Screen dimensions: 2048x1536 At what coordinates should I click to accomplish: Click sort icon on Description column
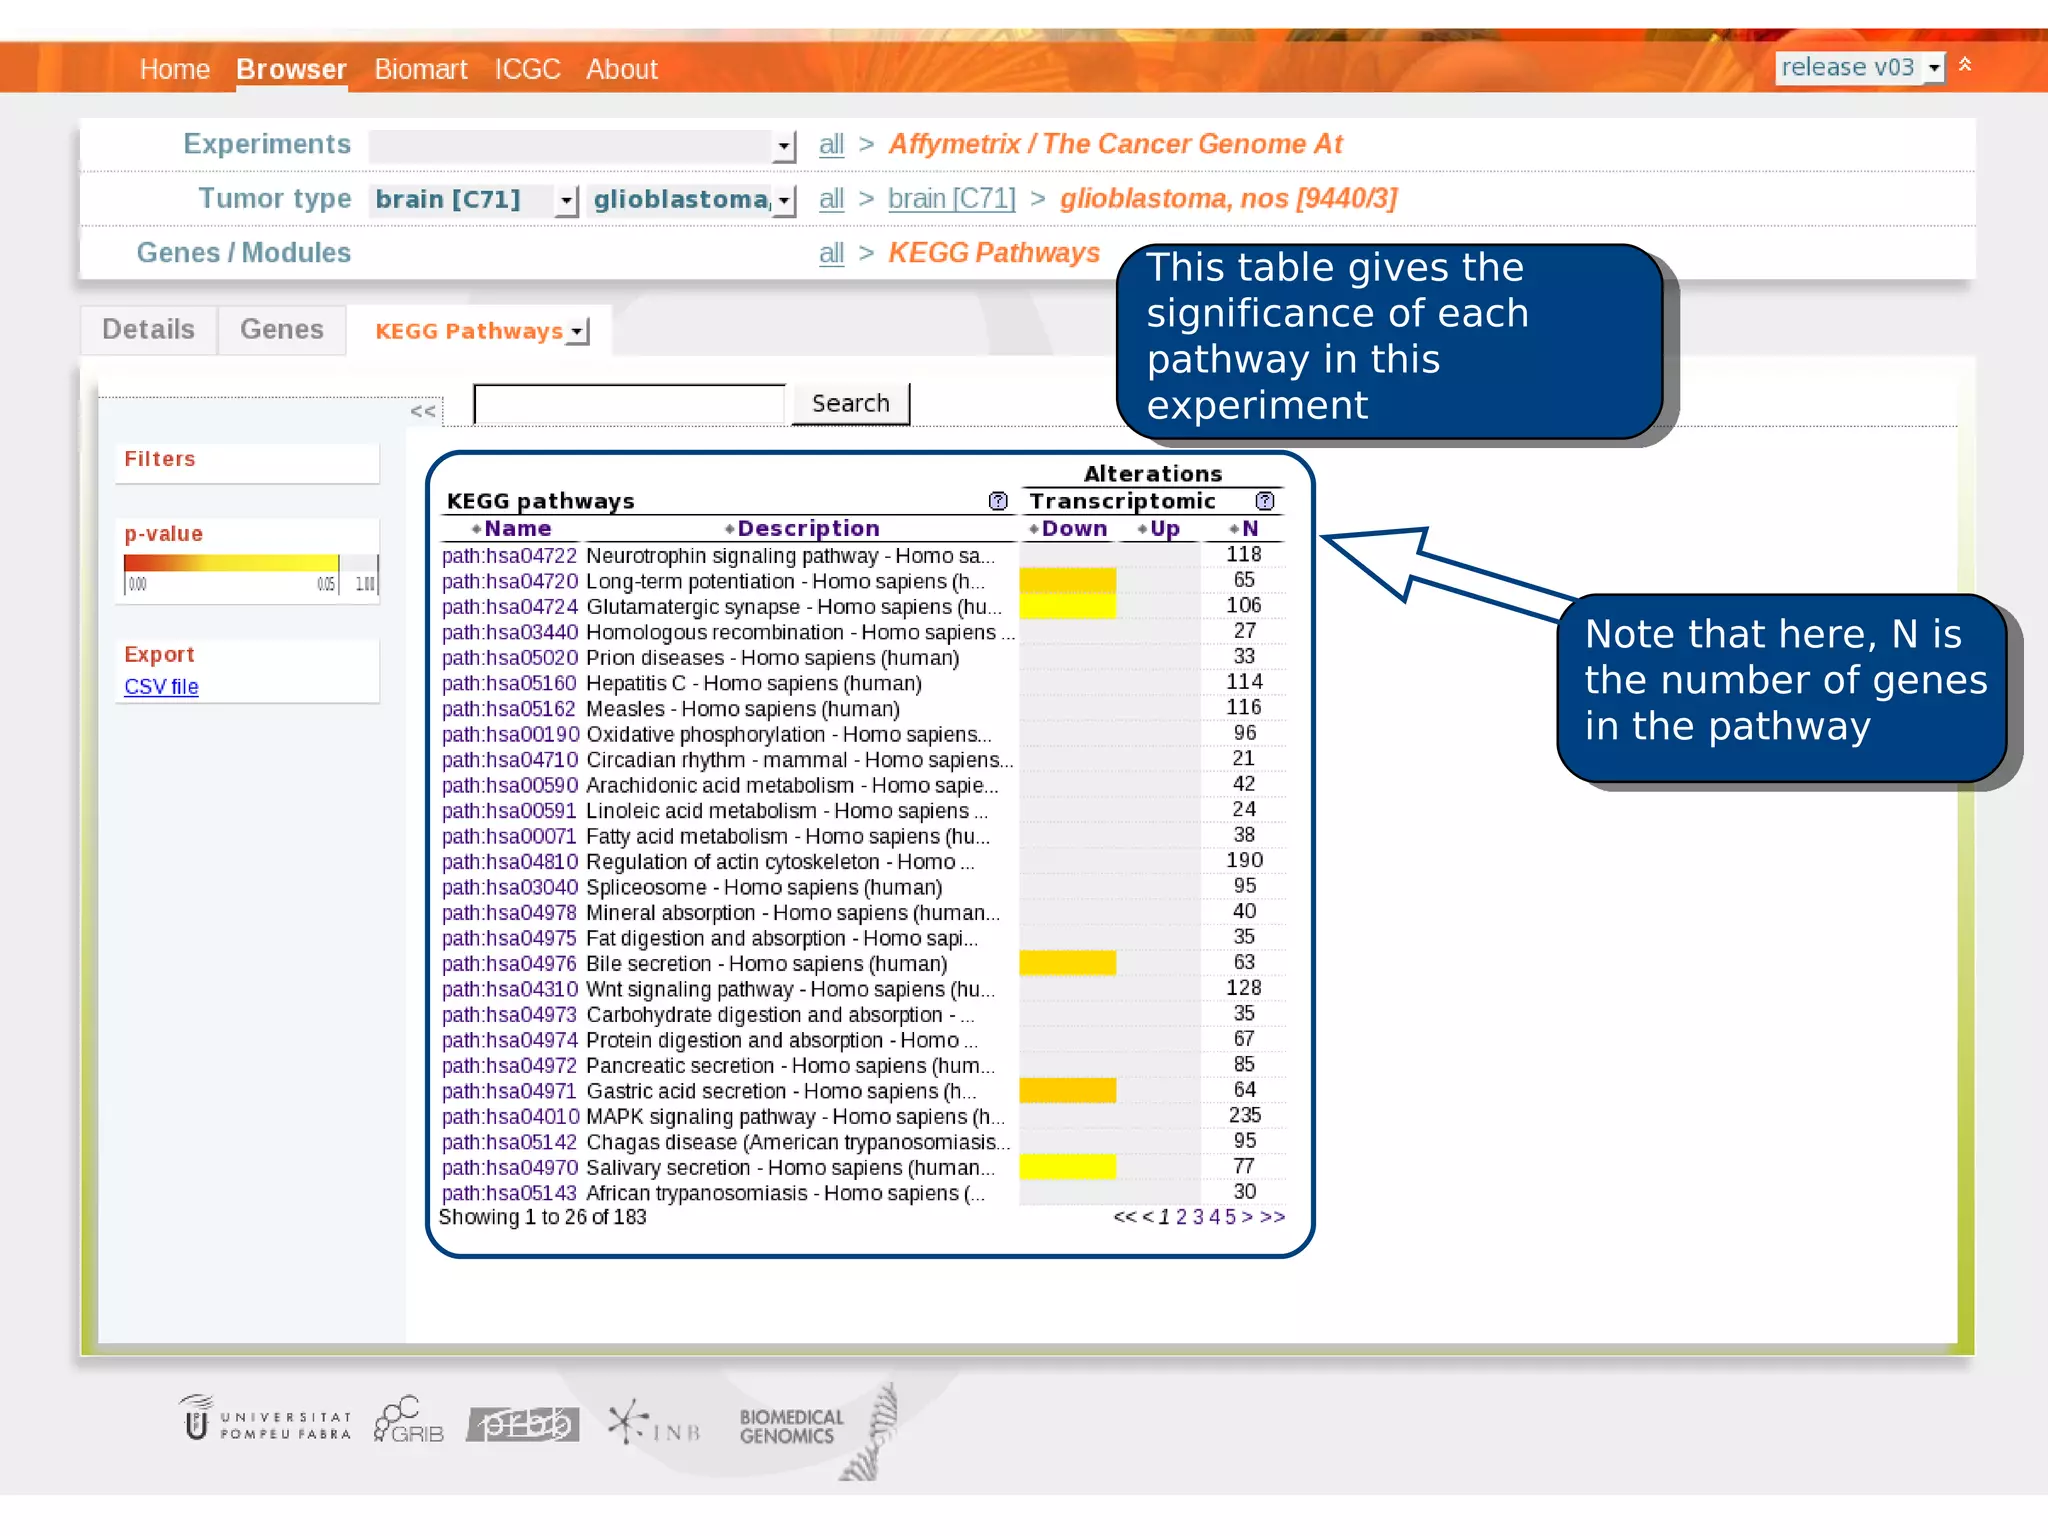[x=729, y=529]
